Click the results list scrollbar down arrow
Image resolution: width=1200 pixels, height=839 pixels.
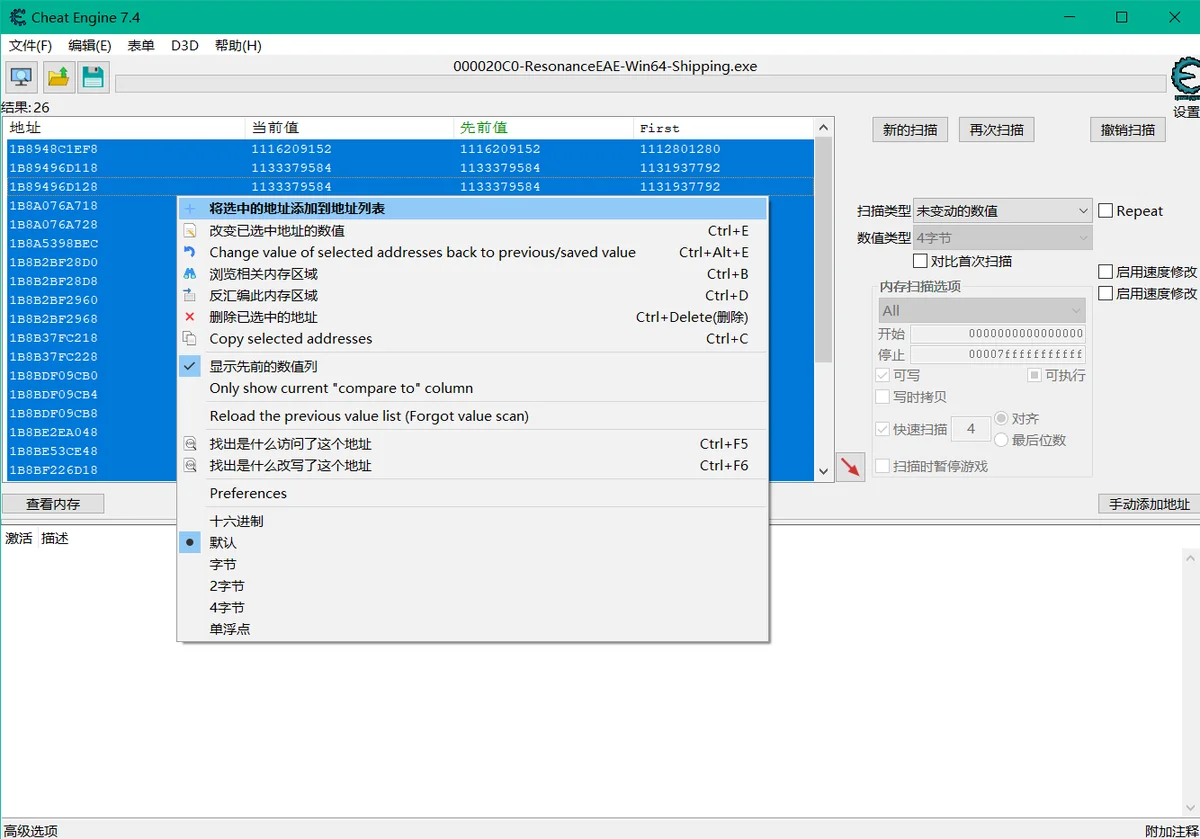pyautogui.click(x=824, y=471)
